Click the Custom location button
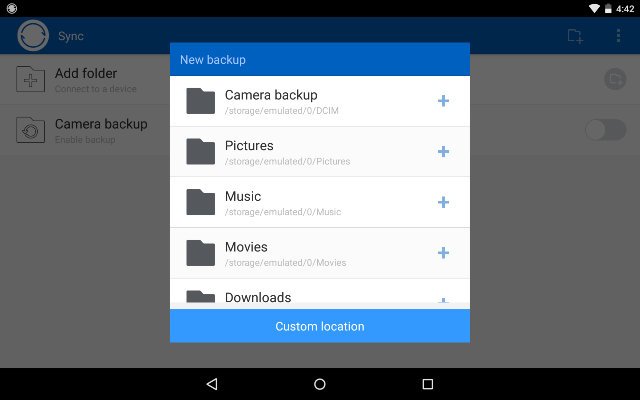The image size is (640, 400). [x=320, y=326]
